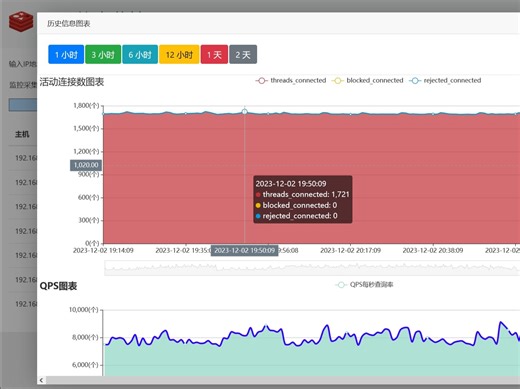Select the 3 小时 time range button
Viewport: 520px width, 389px height.
pos(103,54)
